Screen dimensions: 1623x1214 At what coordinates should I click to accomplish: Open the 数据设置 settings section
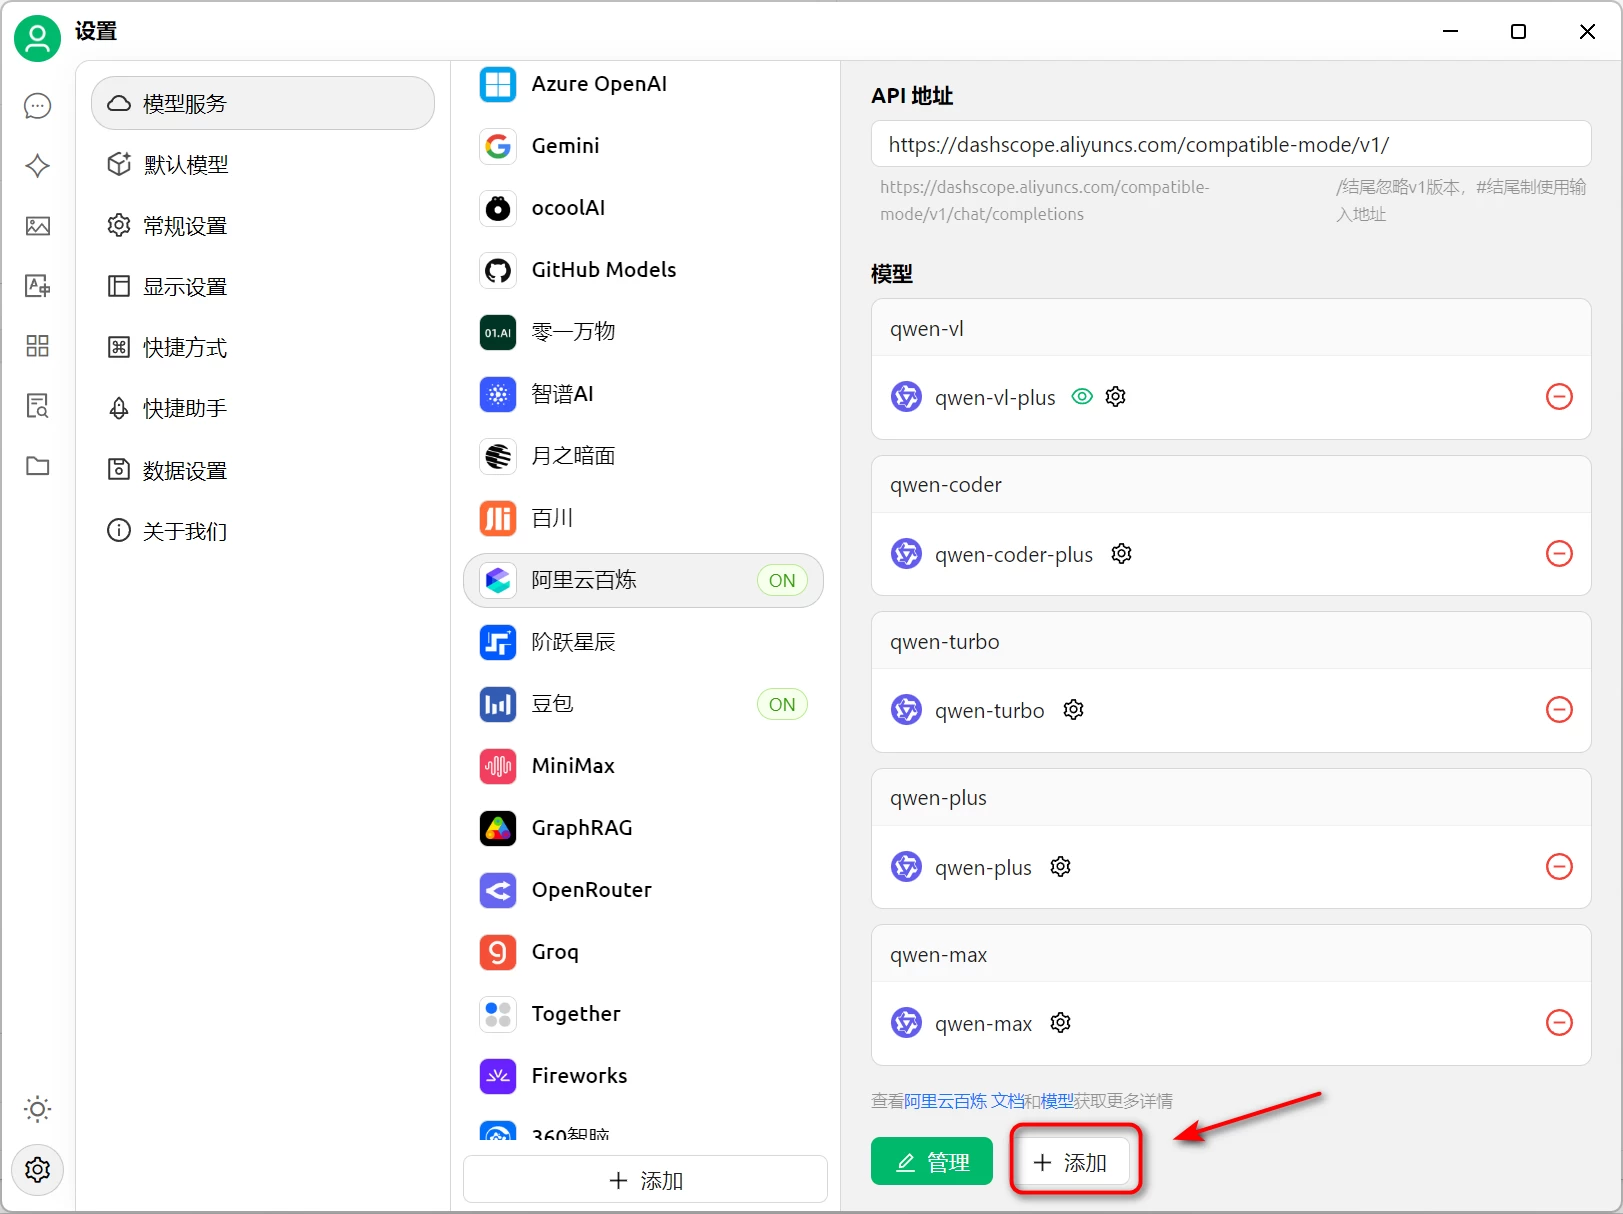coord(185,469)
